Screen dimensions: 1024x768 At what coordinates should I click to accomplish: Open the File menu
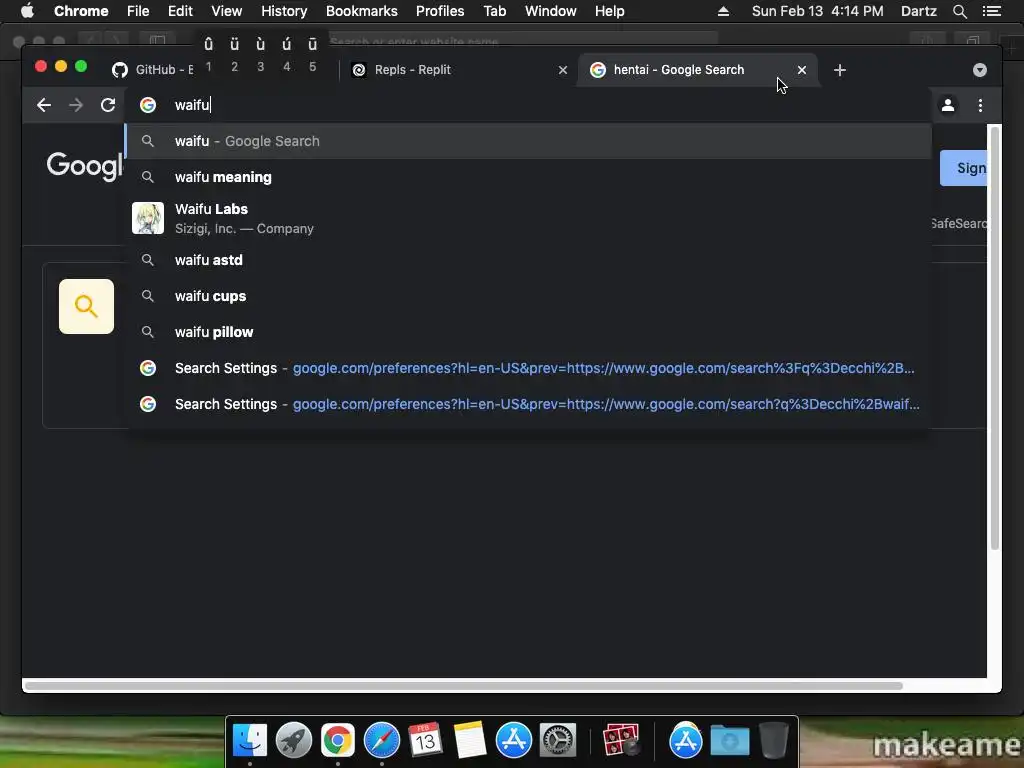coord(138,11)
